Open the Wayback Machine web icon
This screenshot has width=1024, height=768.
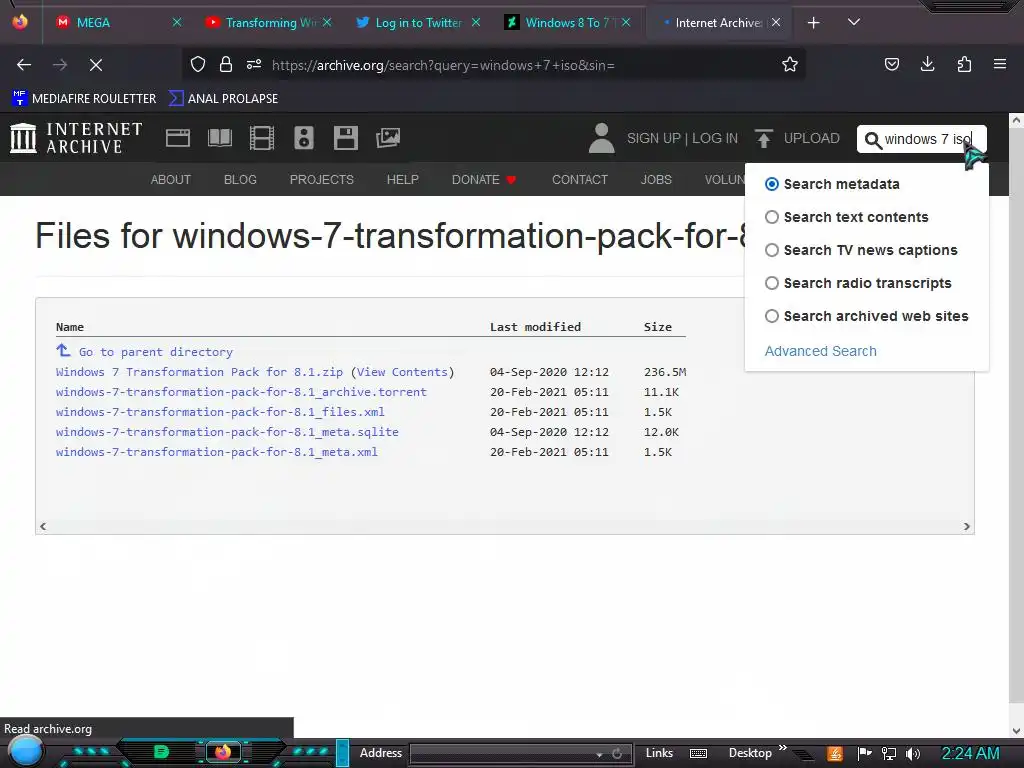point(178,138)
